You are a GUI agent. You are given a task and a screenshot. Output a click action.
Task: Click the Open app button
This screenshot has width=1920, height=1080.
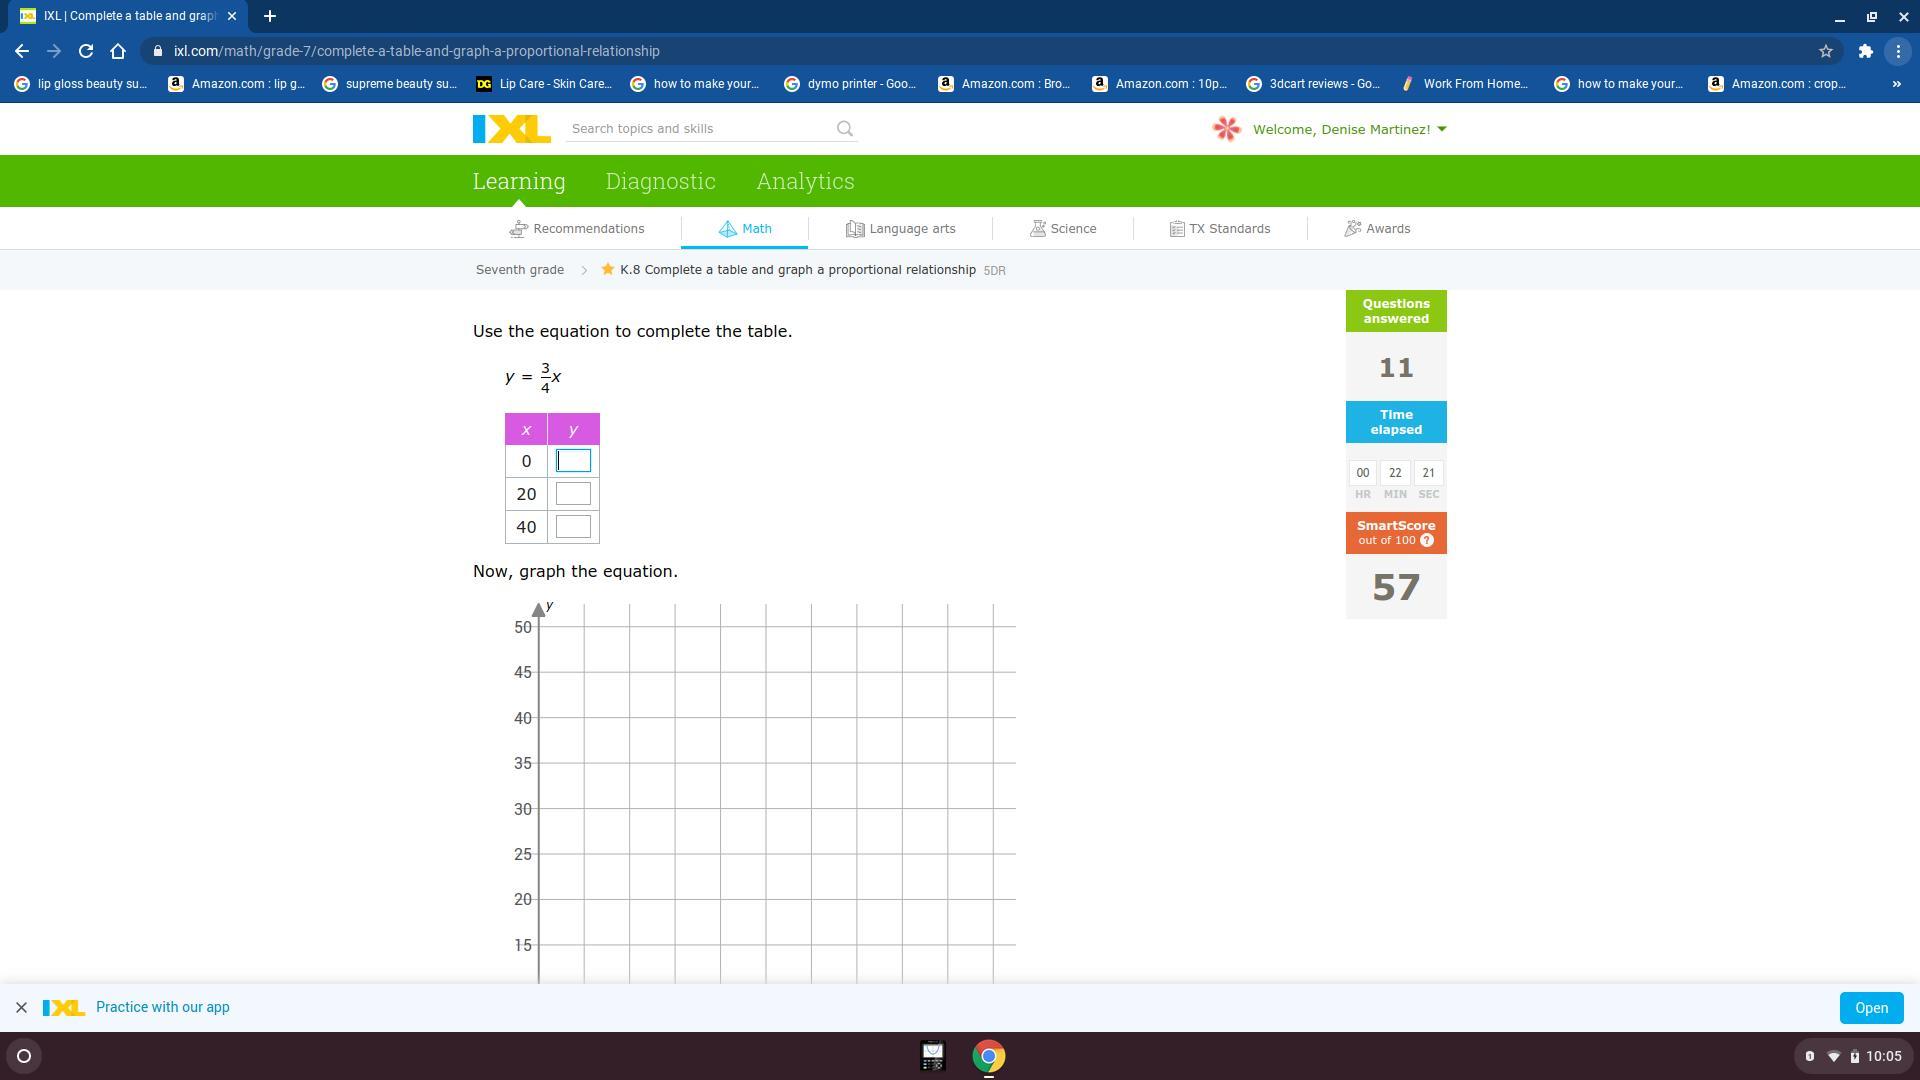point(1870,1008)
